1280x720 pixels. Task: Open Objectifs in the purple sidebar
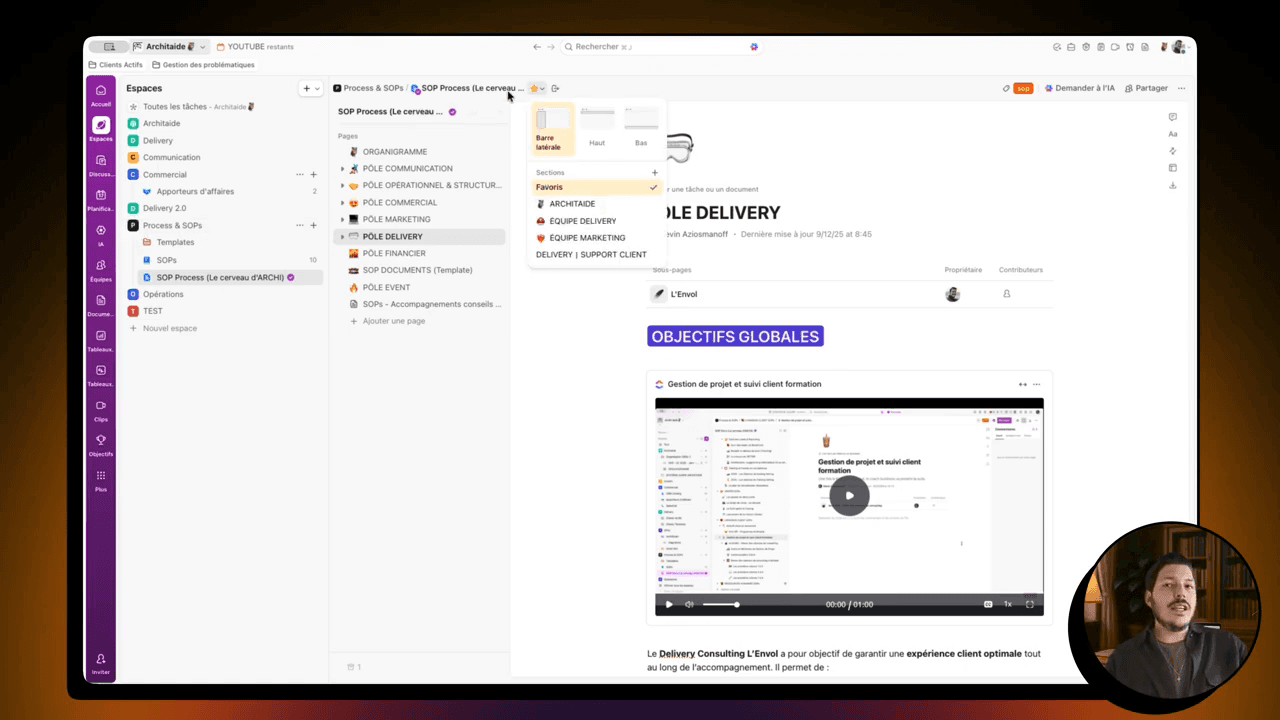tap(101, 444)
